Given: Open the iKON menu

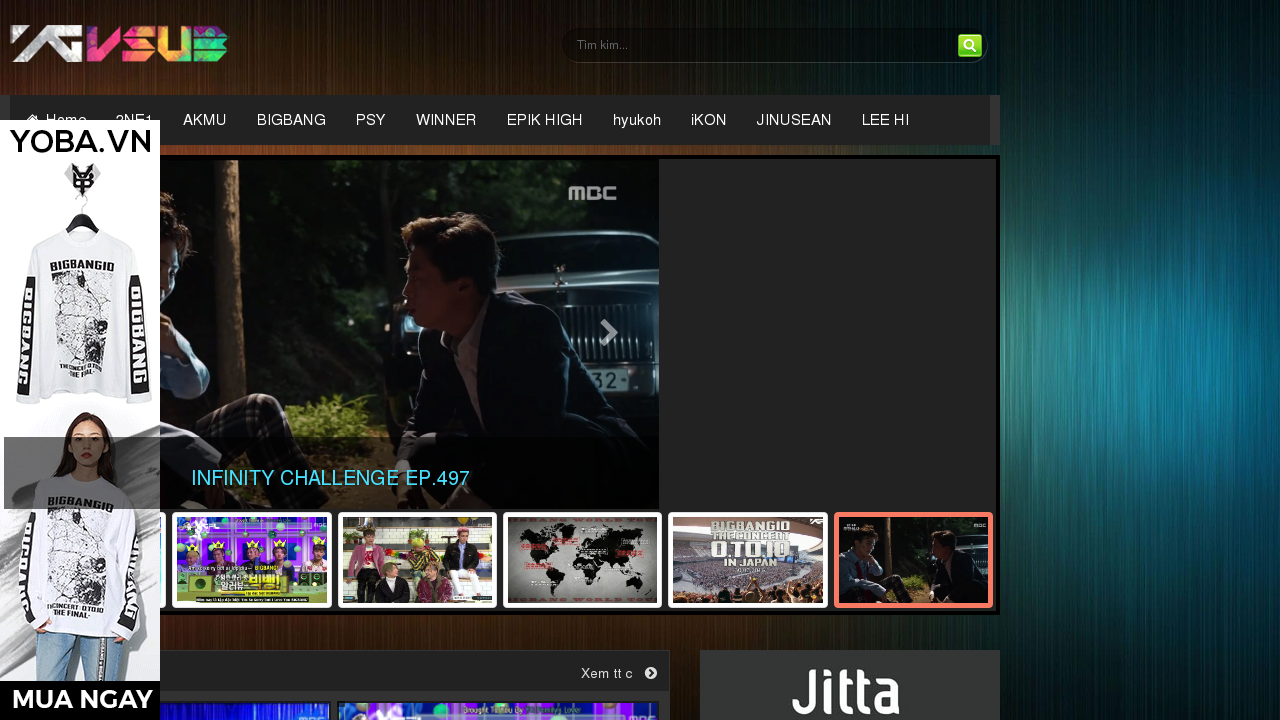Looking at the screenshot, I should coord(709,120).
